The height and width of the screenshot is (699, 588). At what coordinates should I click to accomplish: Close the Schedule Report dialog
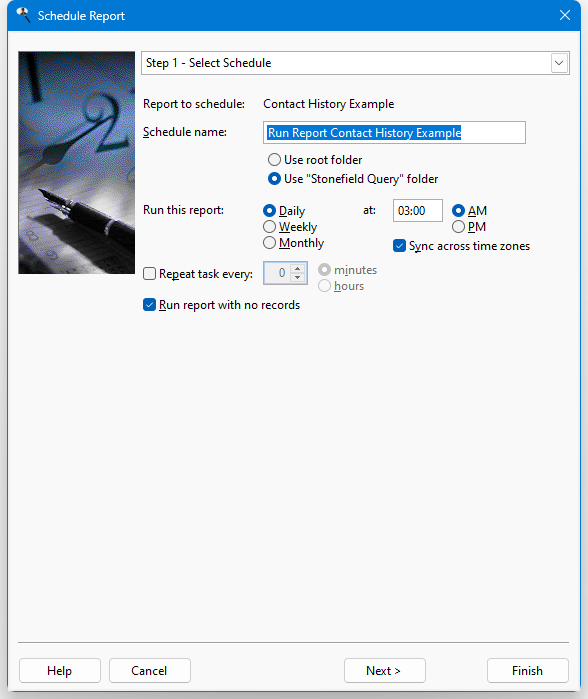[x=565, y=15]
